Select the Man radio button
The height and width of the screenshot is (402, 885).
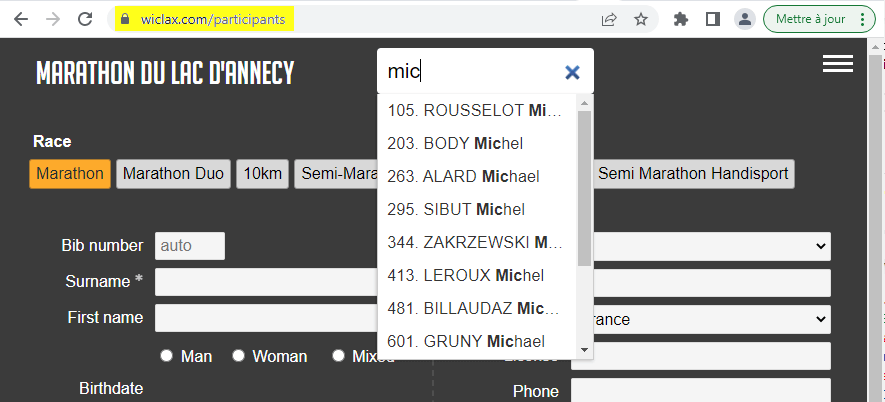pos(167,356)
